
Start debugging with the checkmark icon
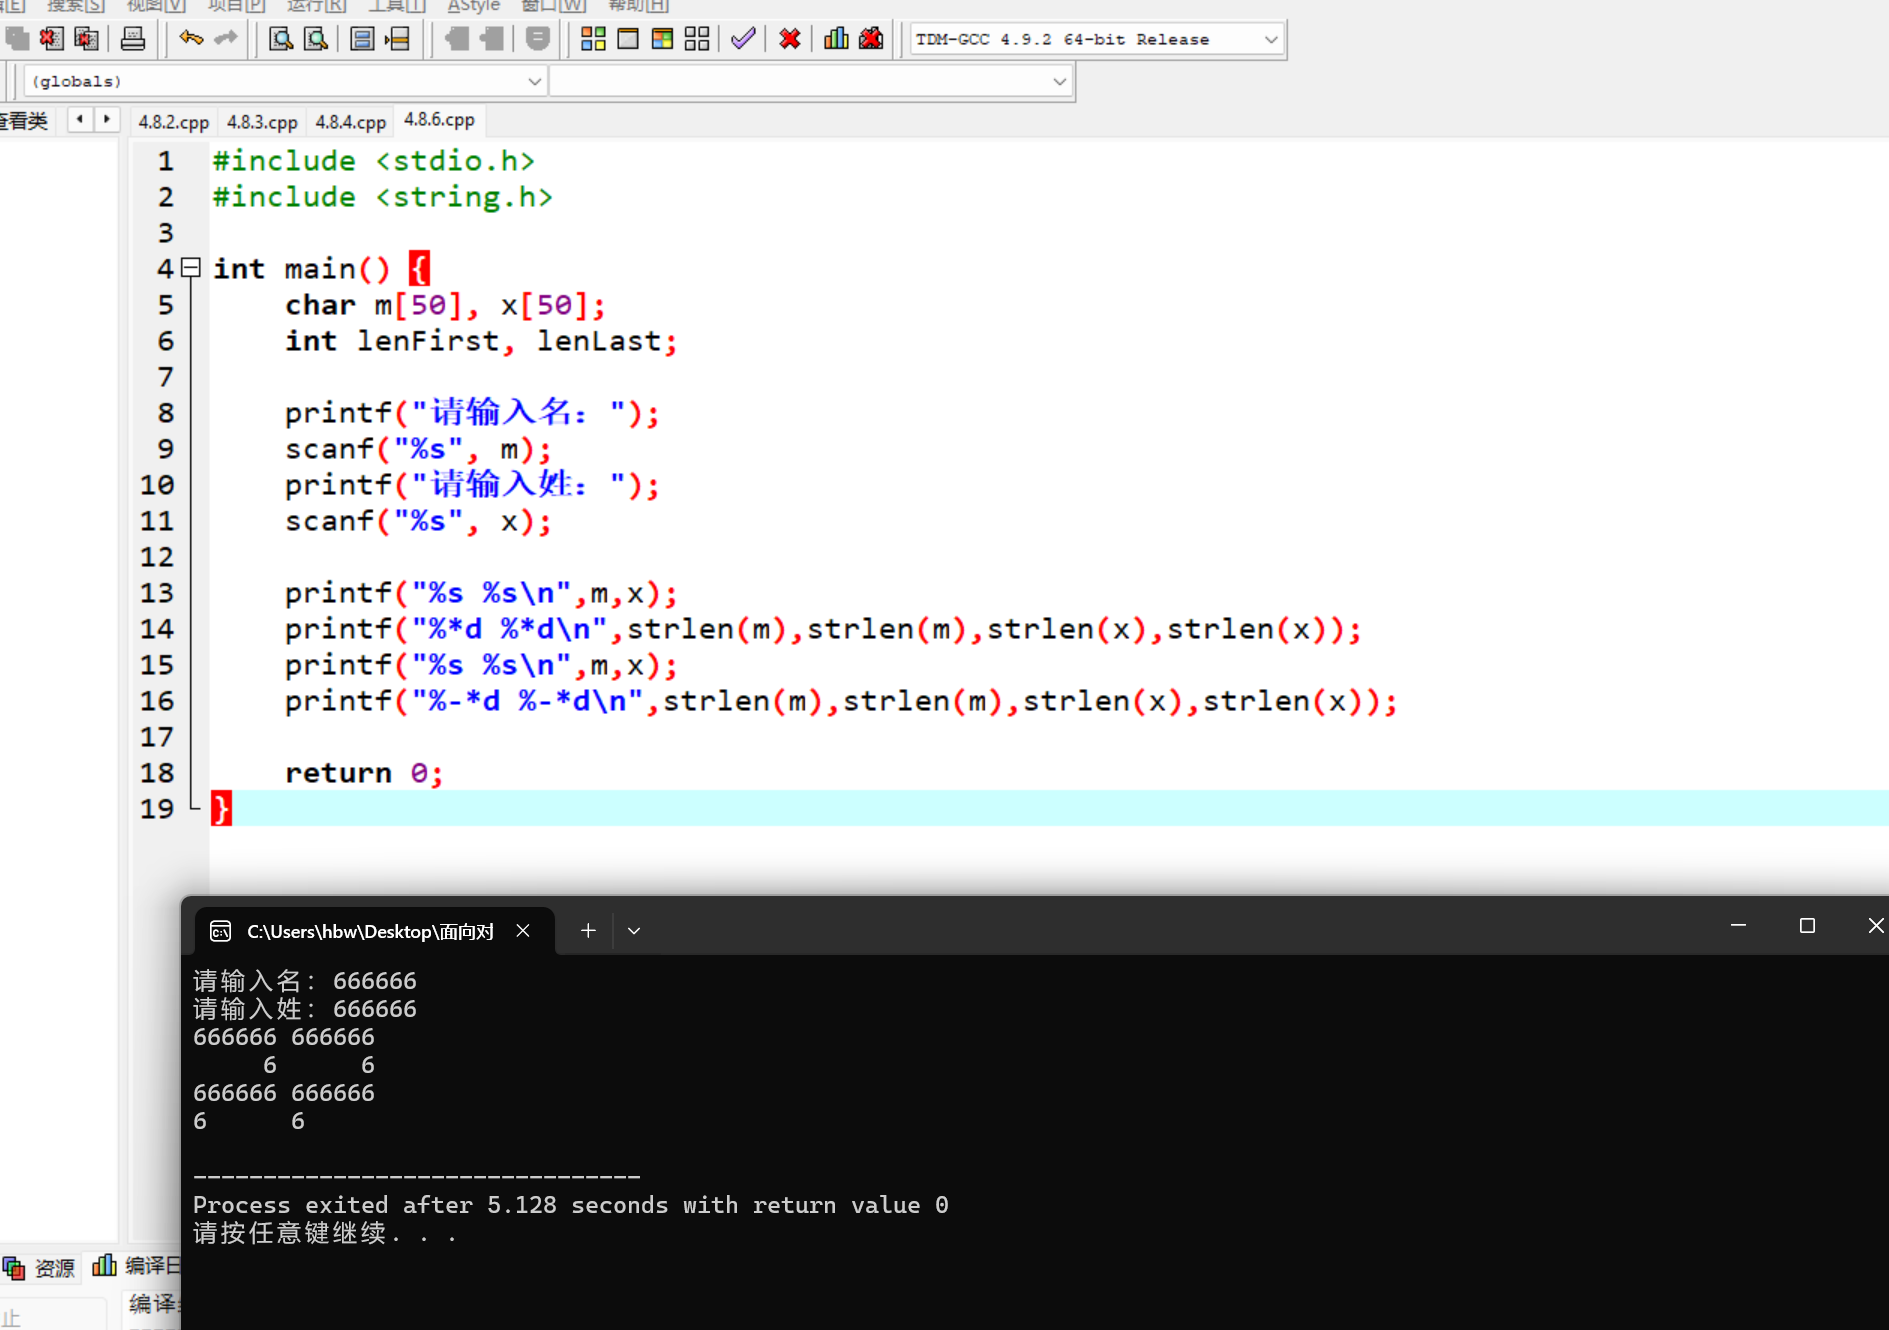coord(743,39)
